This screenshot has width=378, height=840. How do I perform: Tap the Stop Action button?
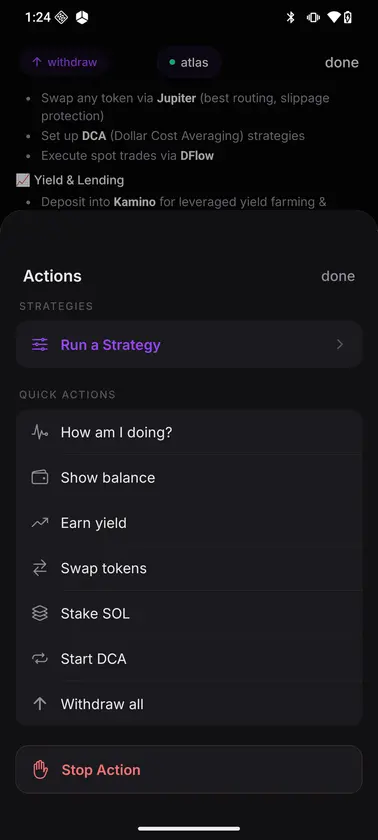click(189, 770)
